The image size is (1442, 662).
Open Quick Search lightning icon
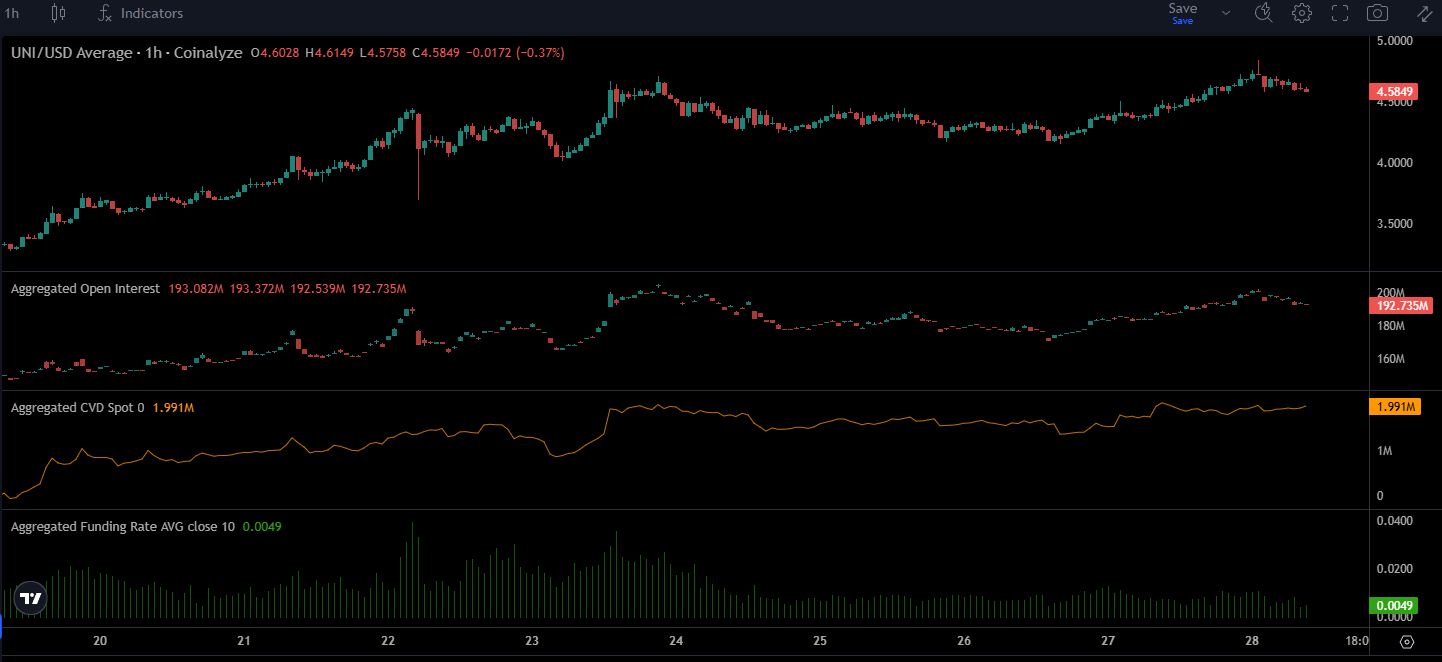[1263, 13]
